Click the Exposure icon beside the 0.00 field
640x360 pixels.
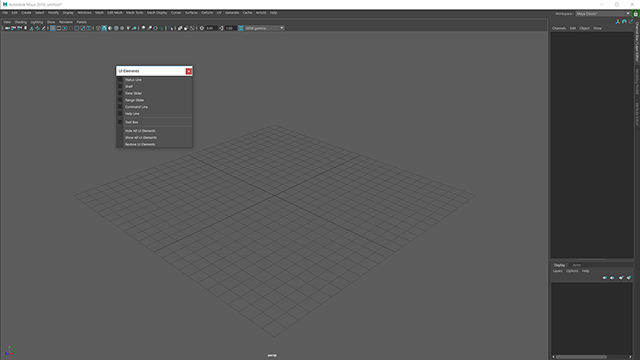point(201,28)
